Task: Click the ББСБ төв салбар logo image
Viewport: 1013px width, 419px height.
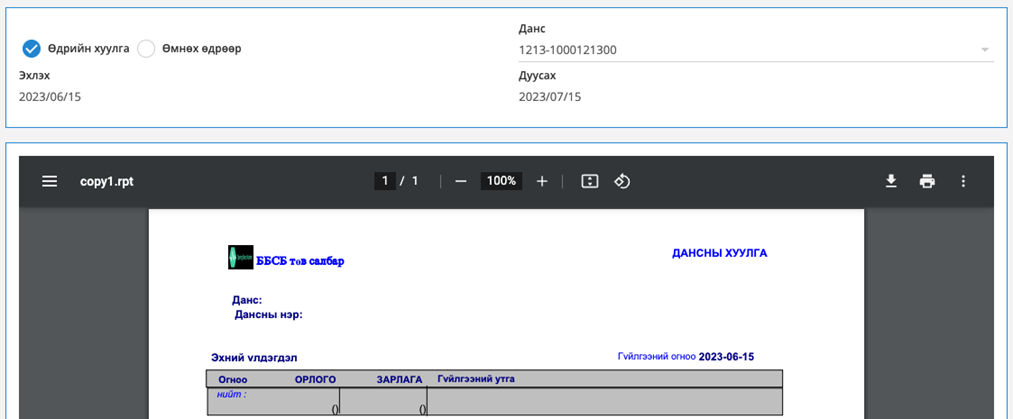Action: point(241,257)
